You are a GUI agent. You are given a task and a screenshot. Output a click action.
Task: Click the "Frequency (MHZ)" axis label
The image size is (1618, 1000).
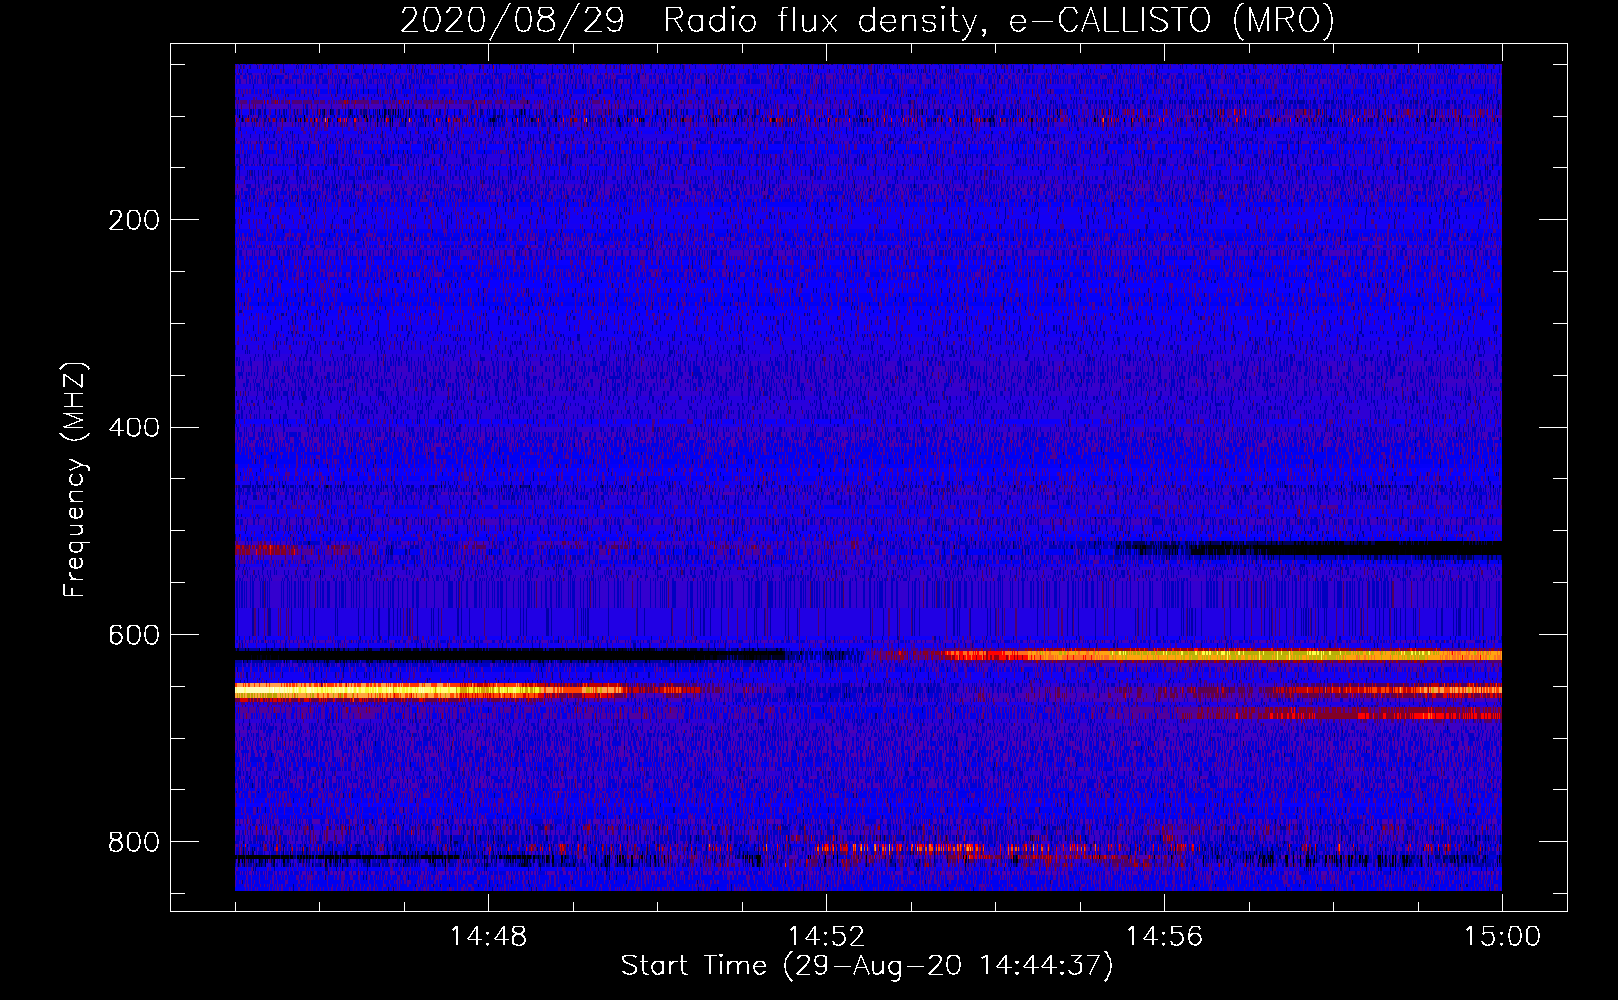point(74,480)
